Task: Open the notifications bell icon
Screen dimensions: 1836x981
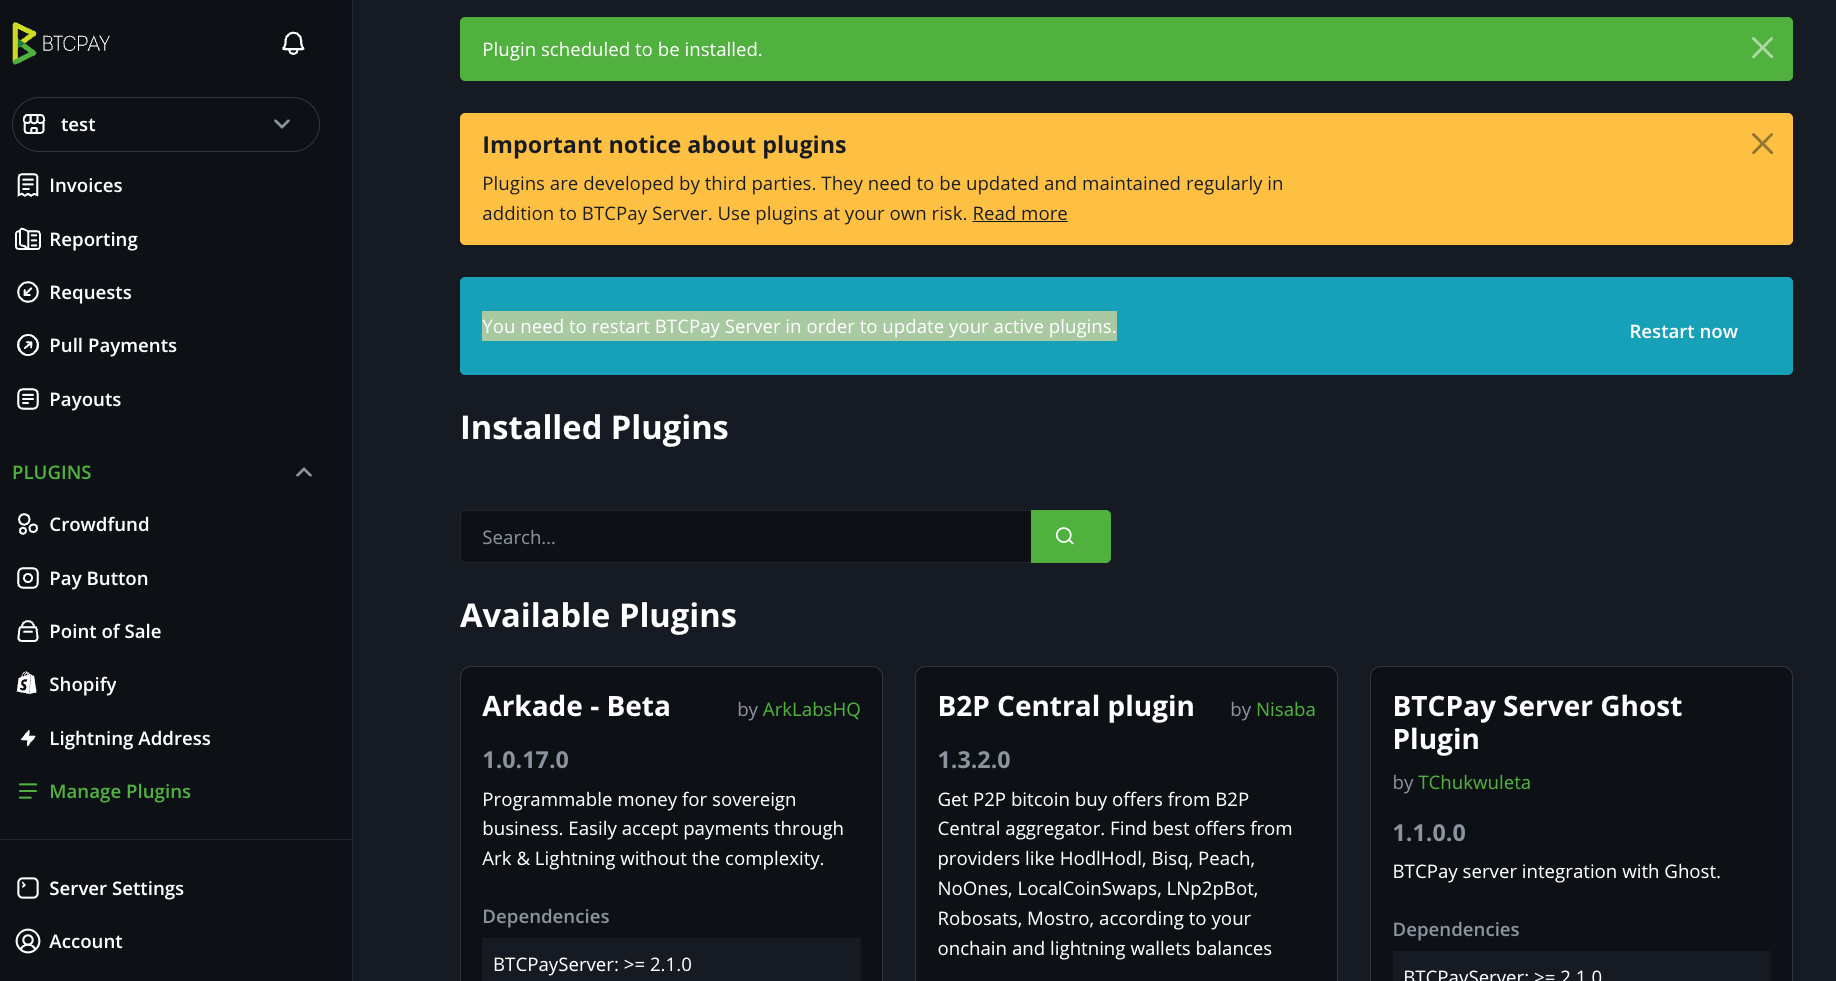Action: (293, 43)
